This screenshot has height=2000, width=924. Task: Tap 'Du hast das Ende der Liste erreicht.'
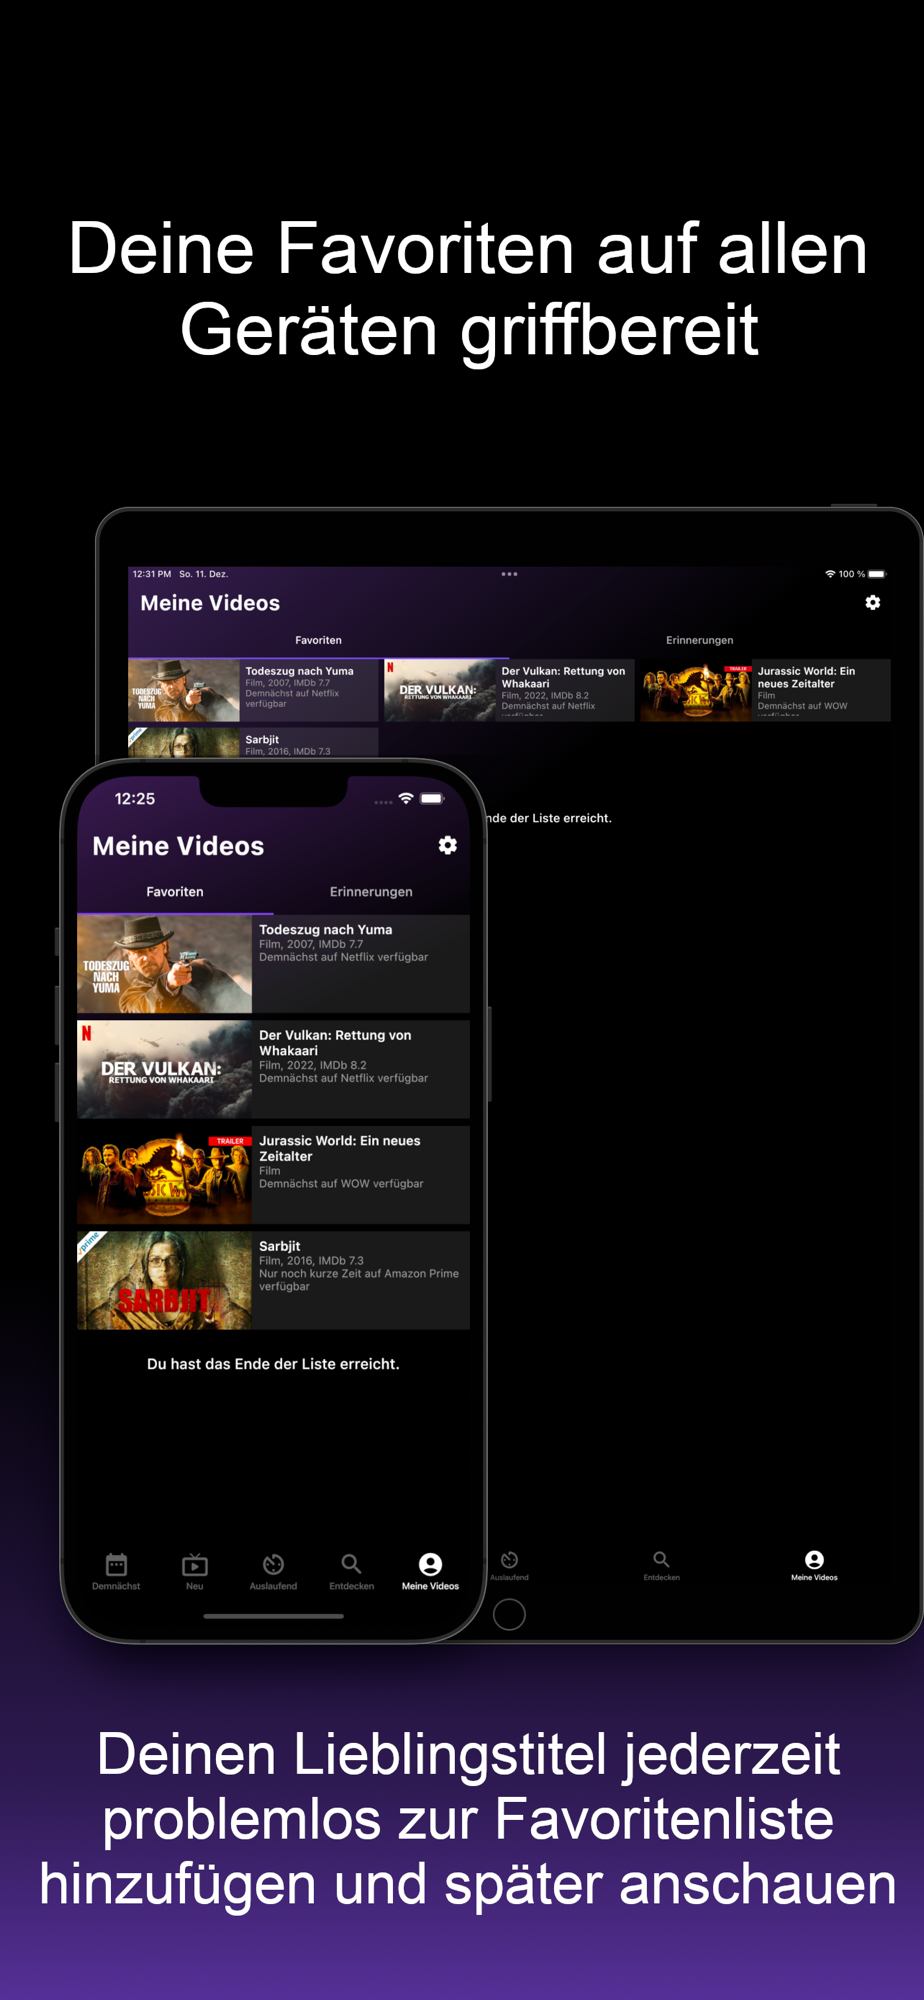pos(273,1364)
